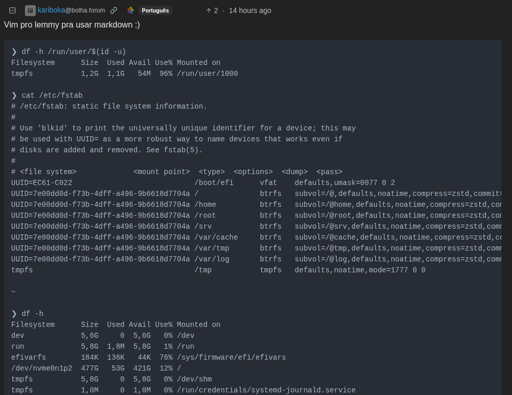Click the '/srv' mount point entry
The width and height of the screenshot is (512, 395).
pyautogui.click(x=203, y=226)
